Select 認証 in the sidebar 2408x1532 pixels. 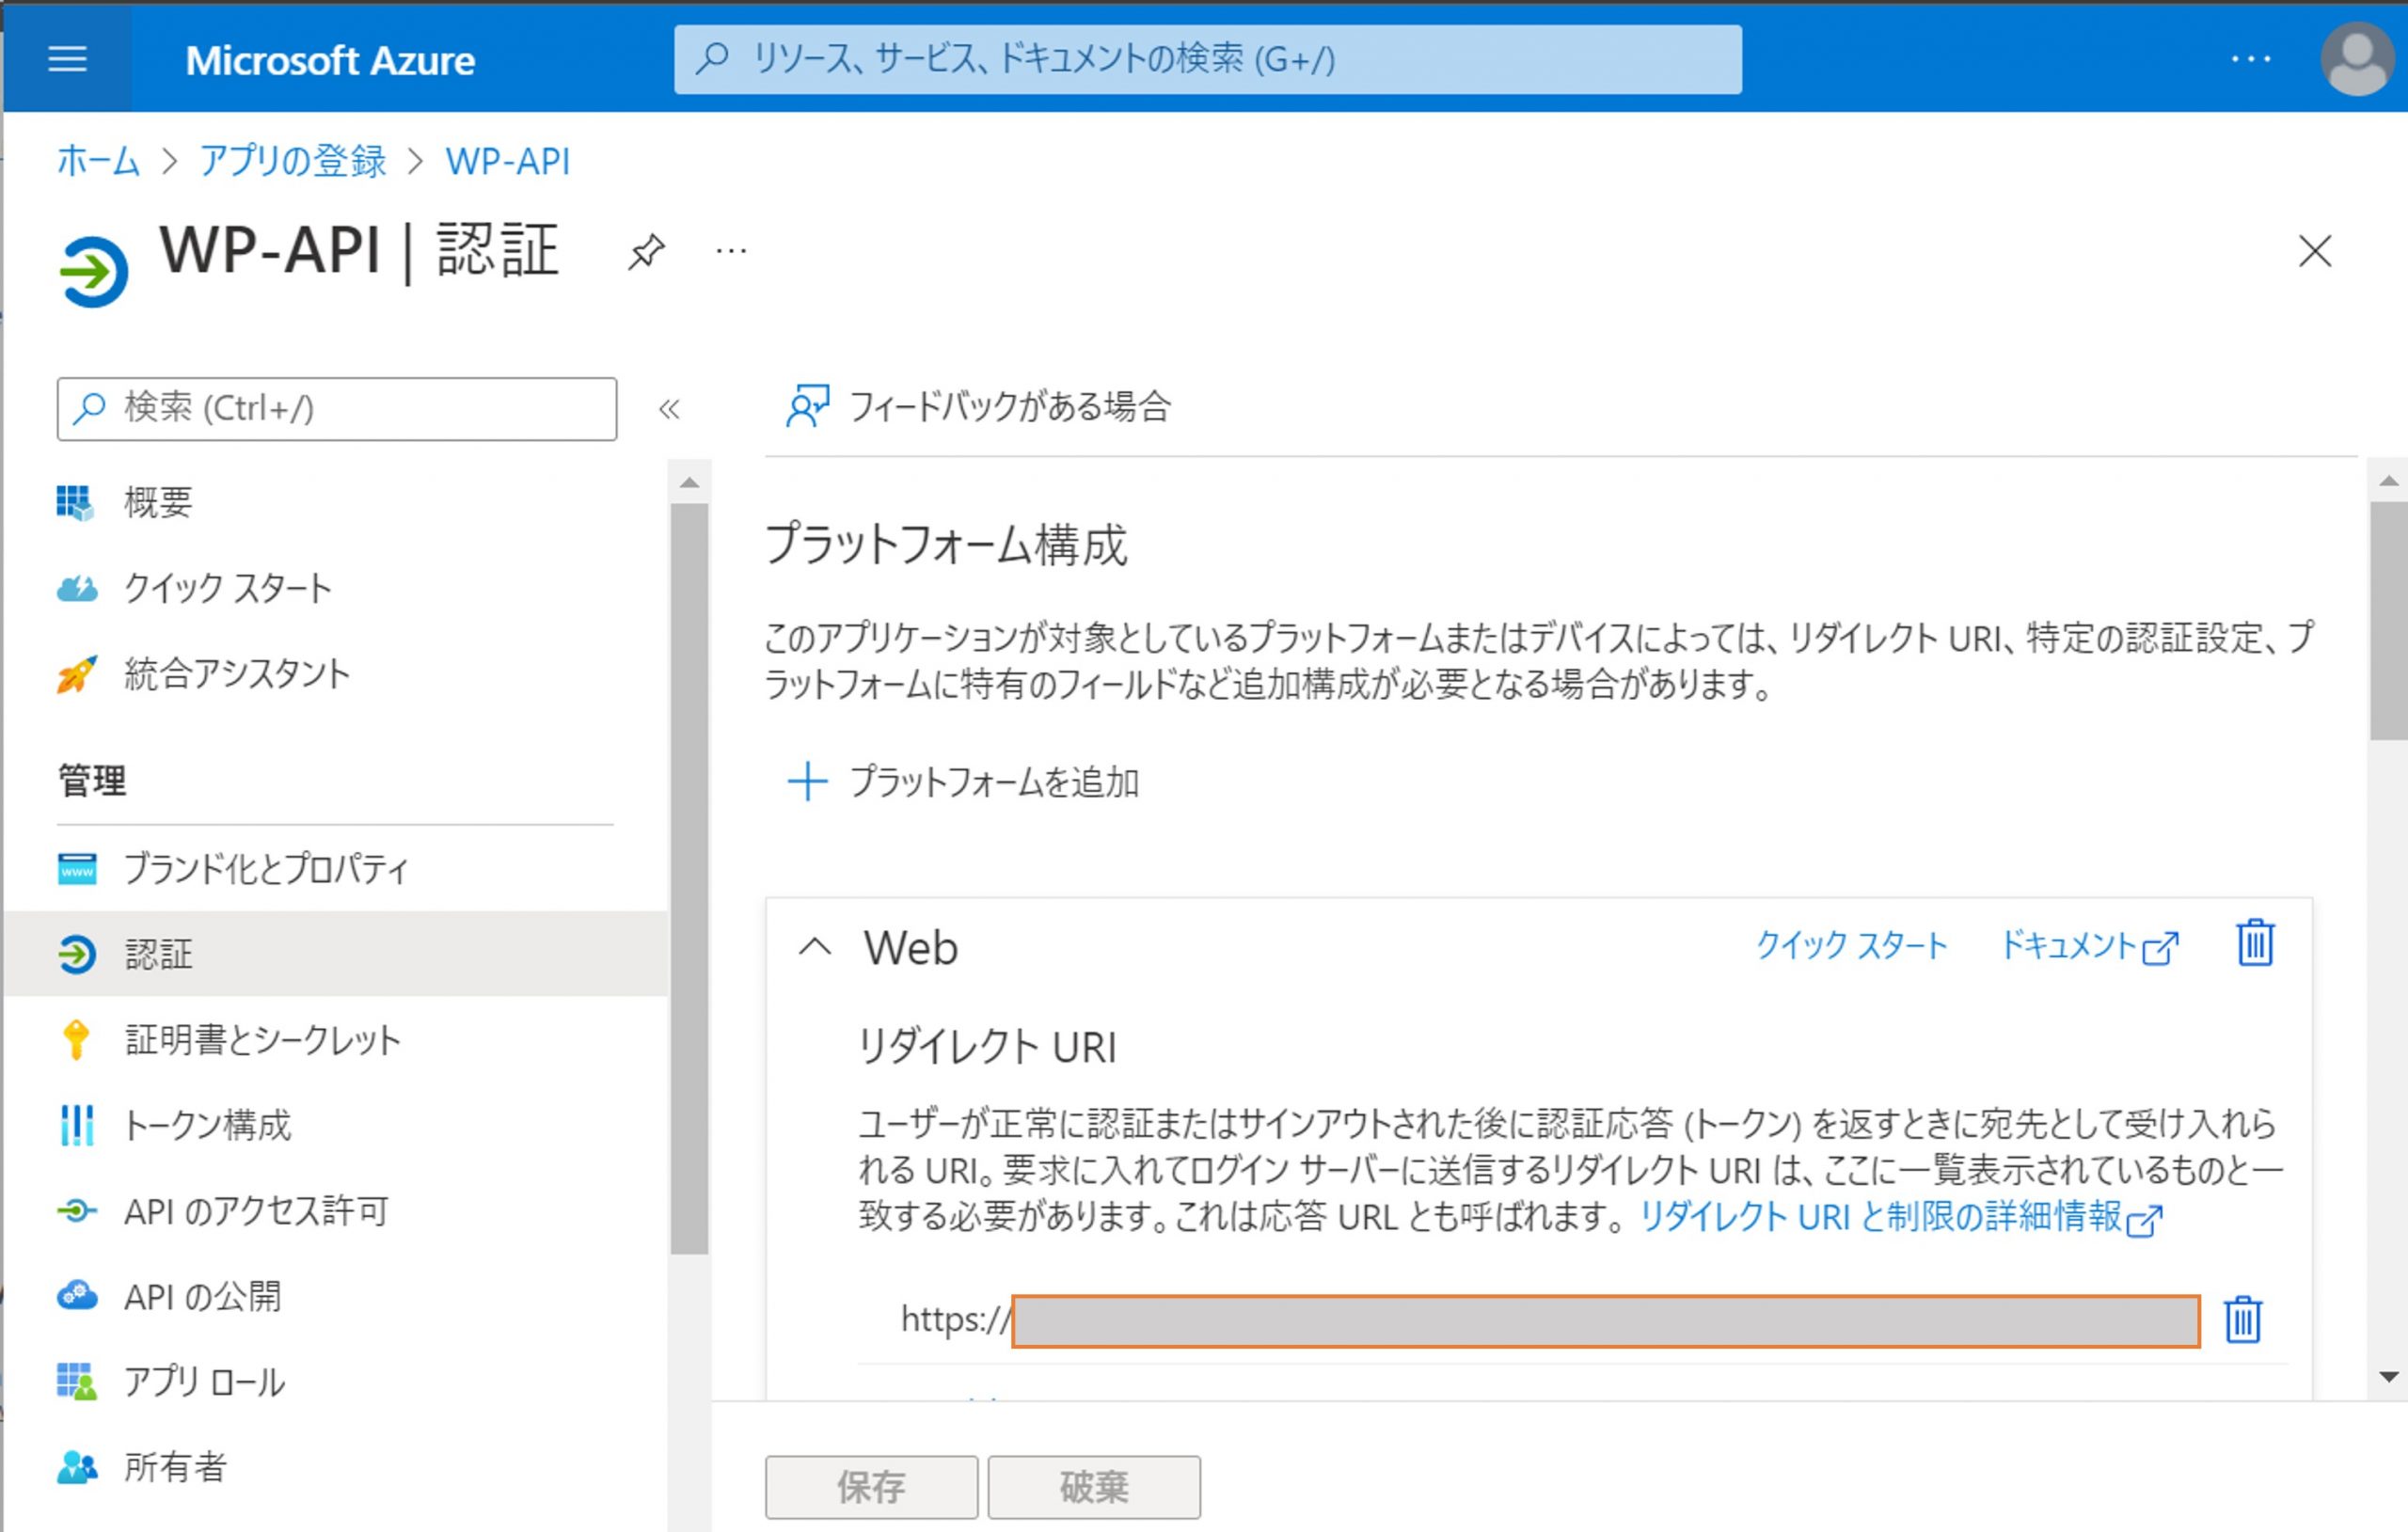pyautogui.click(x=334, y=954)
